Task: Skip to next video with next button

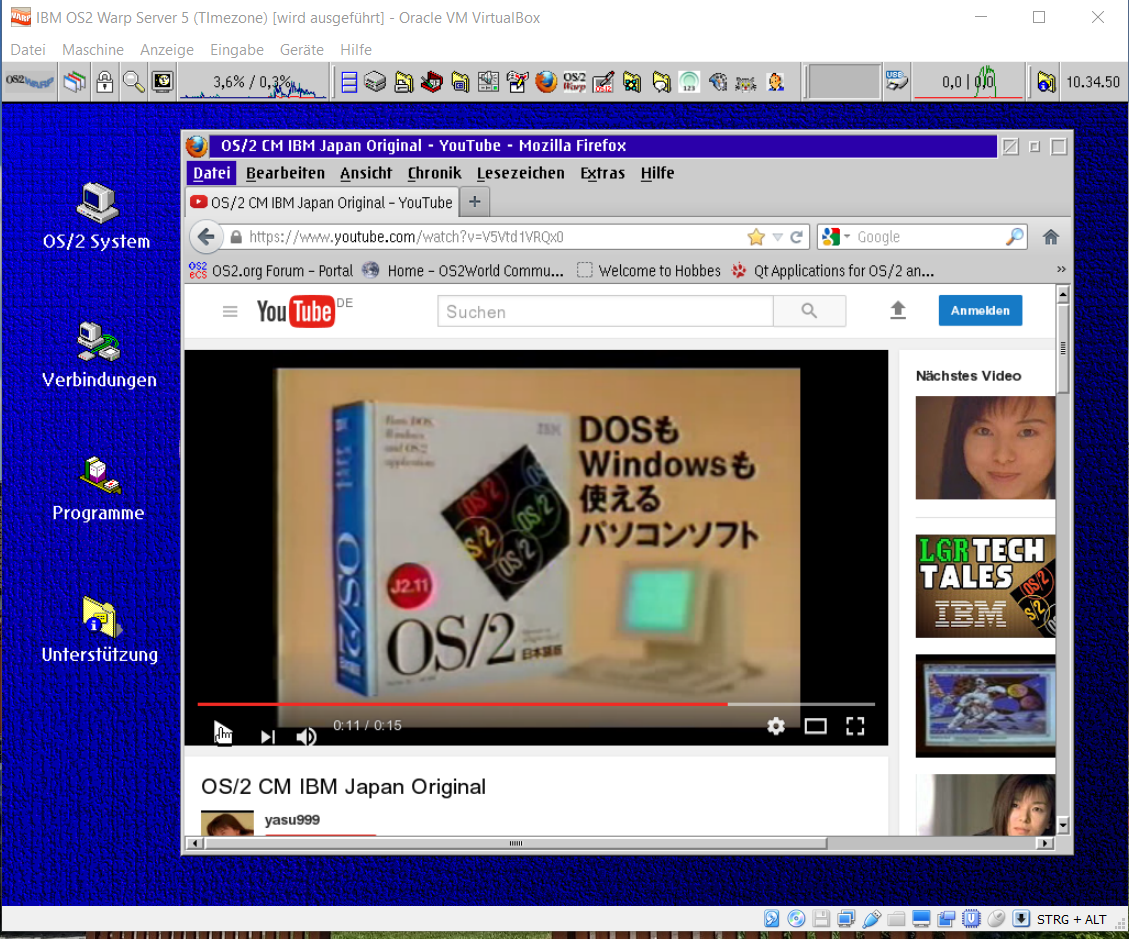Action: pos(267,736)
